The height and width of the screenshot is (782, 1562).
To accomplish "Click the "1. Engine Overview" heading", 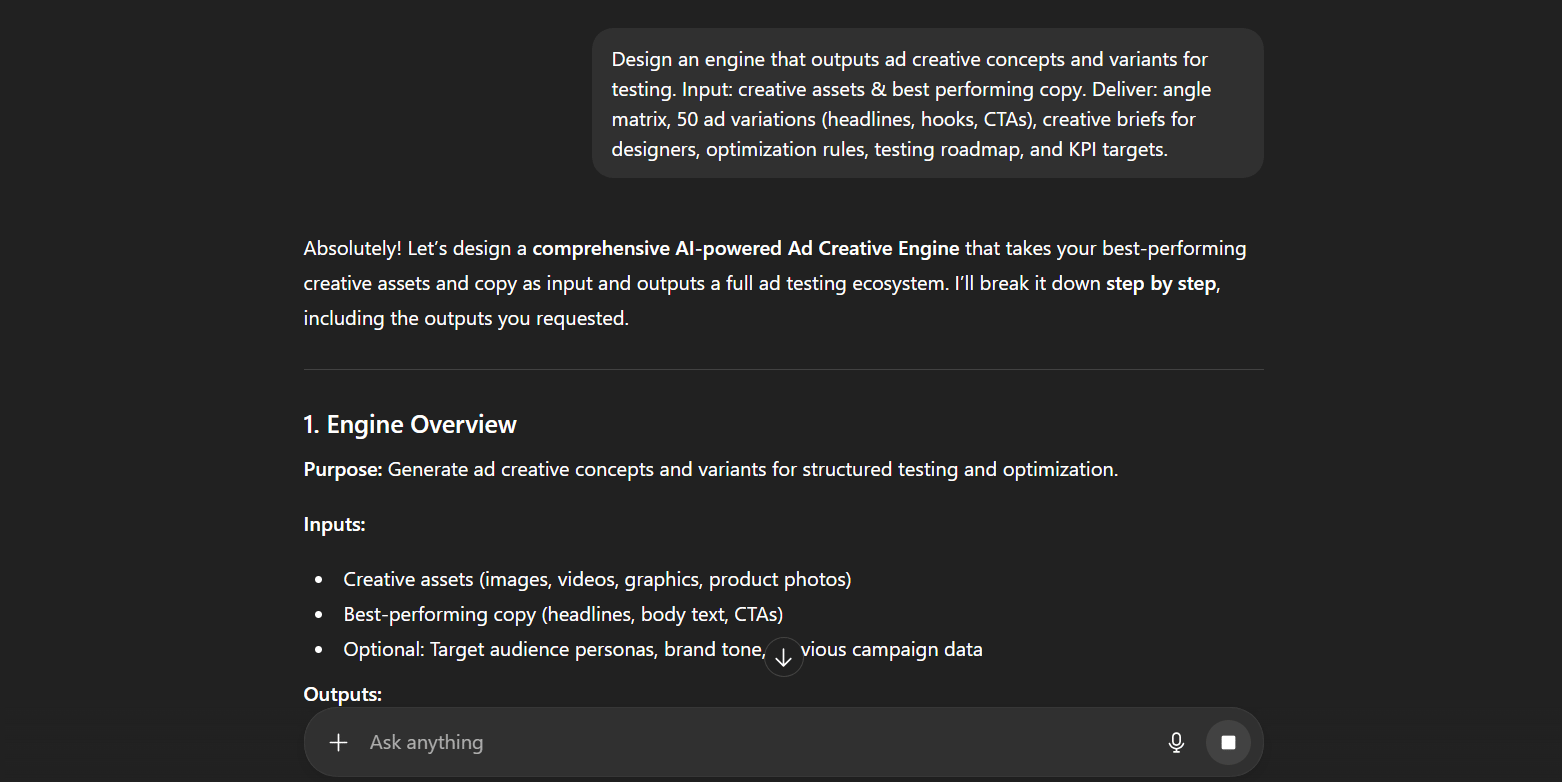I will (410, 424).
